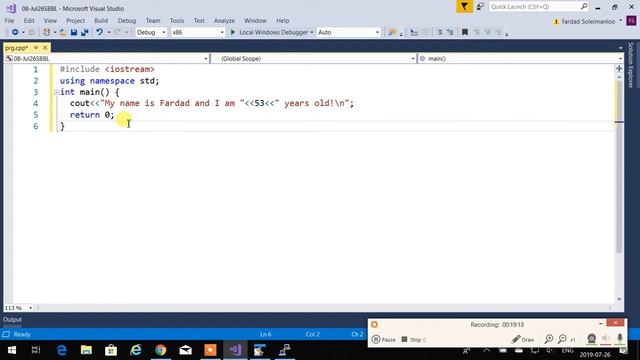Click the recorder zoom in magnifier

(x=549, y=339)
